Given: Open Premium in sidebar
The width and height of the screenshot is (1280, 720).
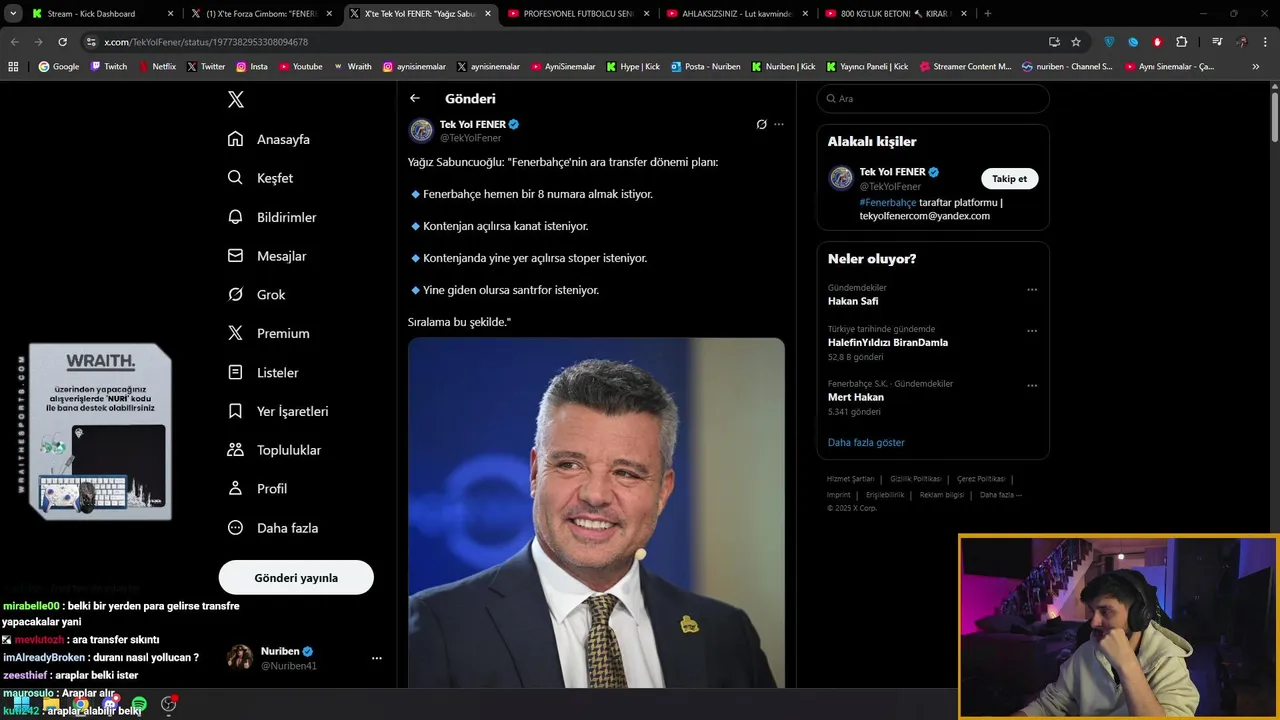Looking at the screenshot, I should coord(268,333).
